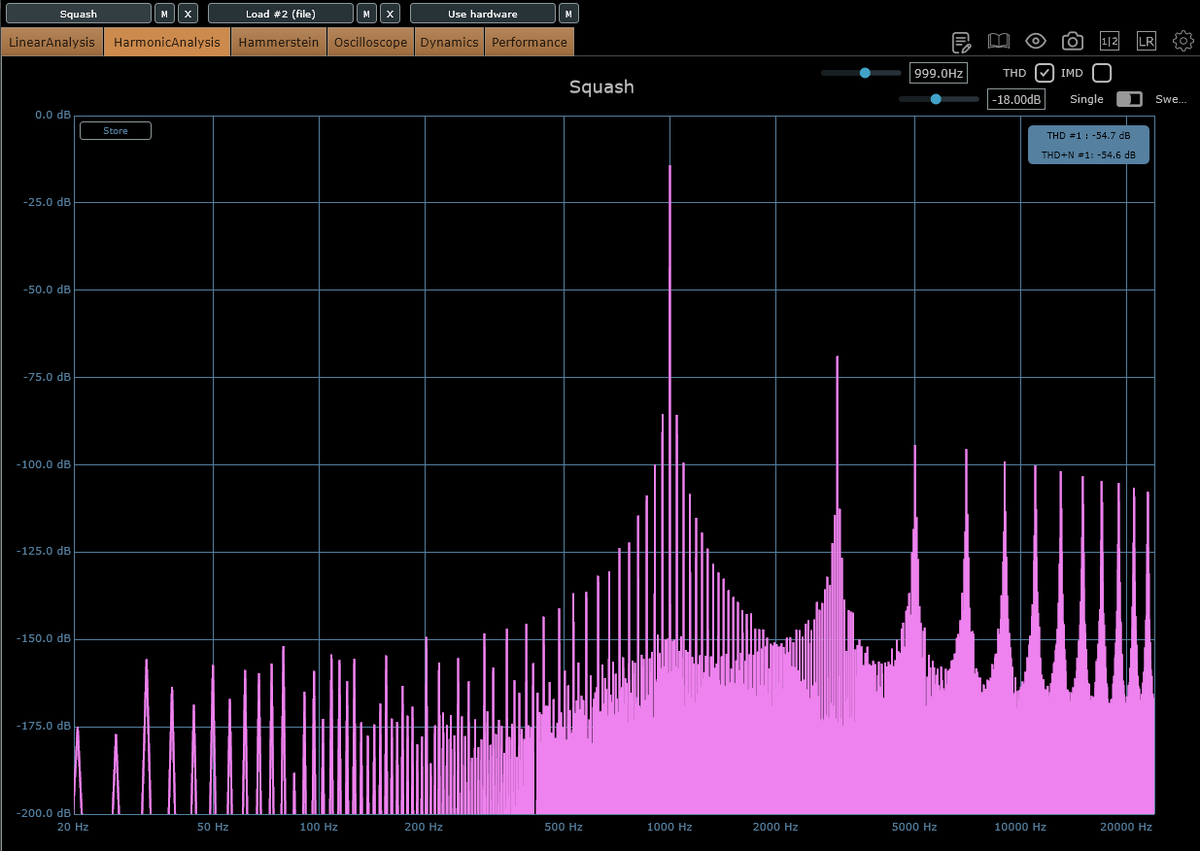This screenshot has height=851, width=1200.
Task: Adjust the level dB slider
Action: pos(939,99)
